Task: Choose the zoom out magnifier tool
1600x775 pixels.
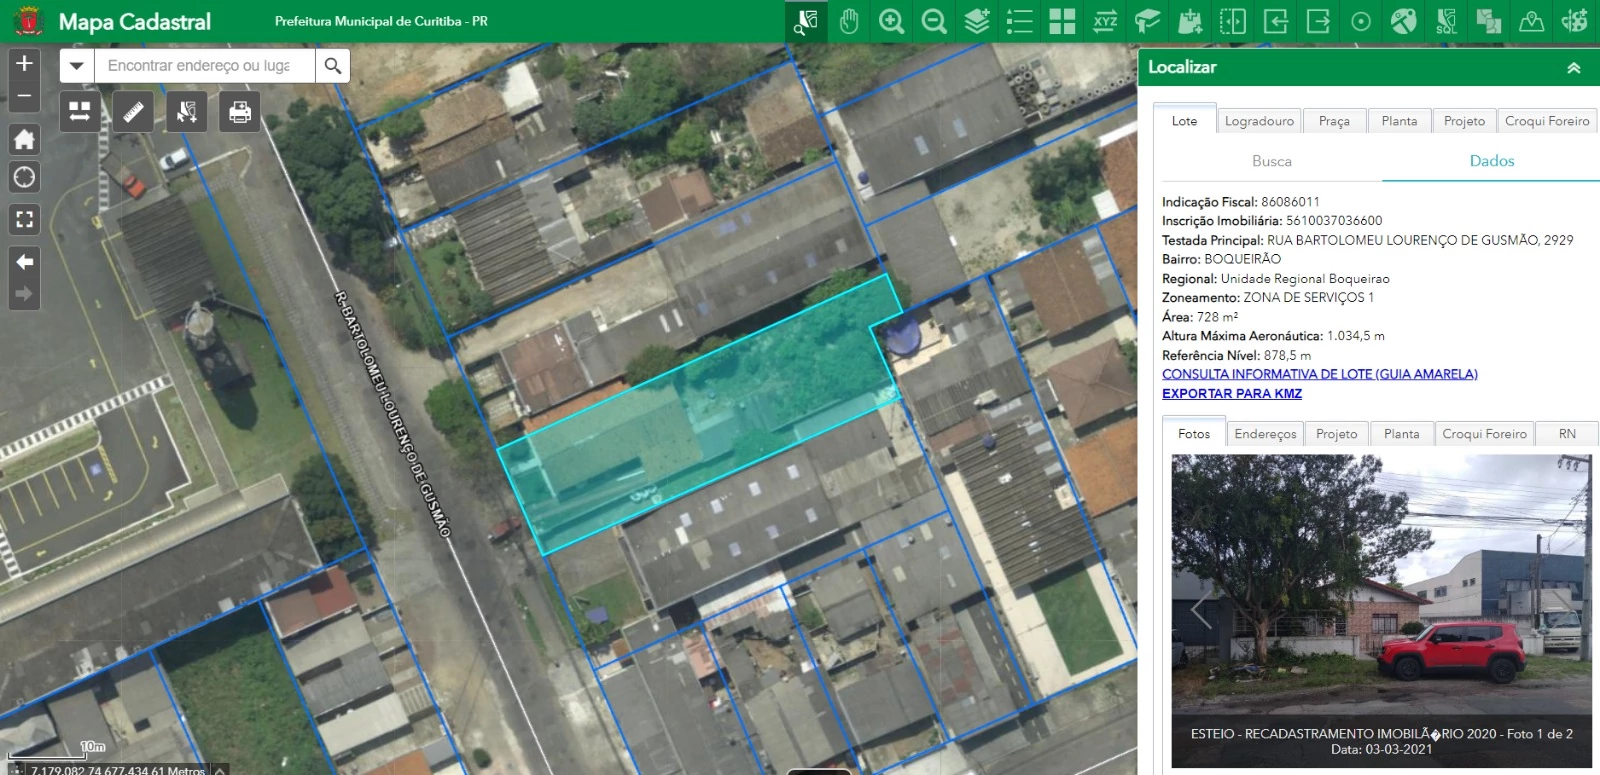Action: (934, 21)
